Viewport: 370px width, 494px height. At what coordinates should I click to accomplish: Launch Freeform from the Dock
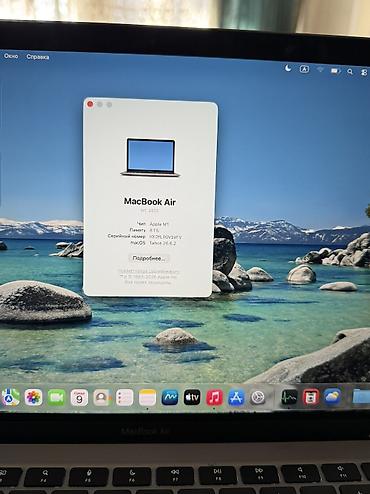[x=170, y=397]
